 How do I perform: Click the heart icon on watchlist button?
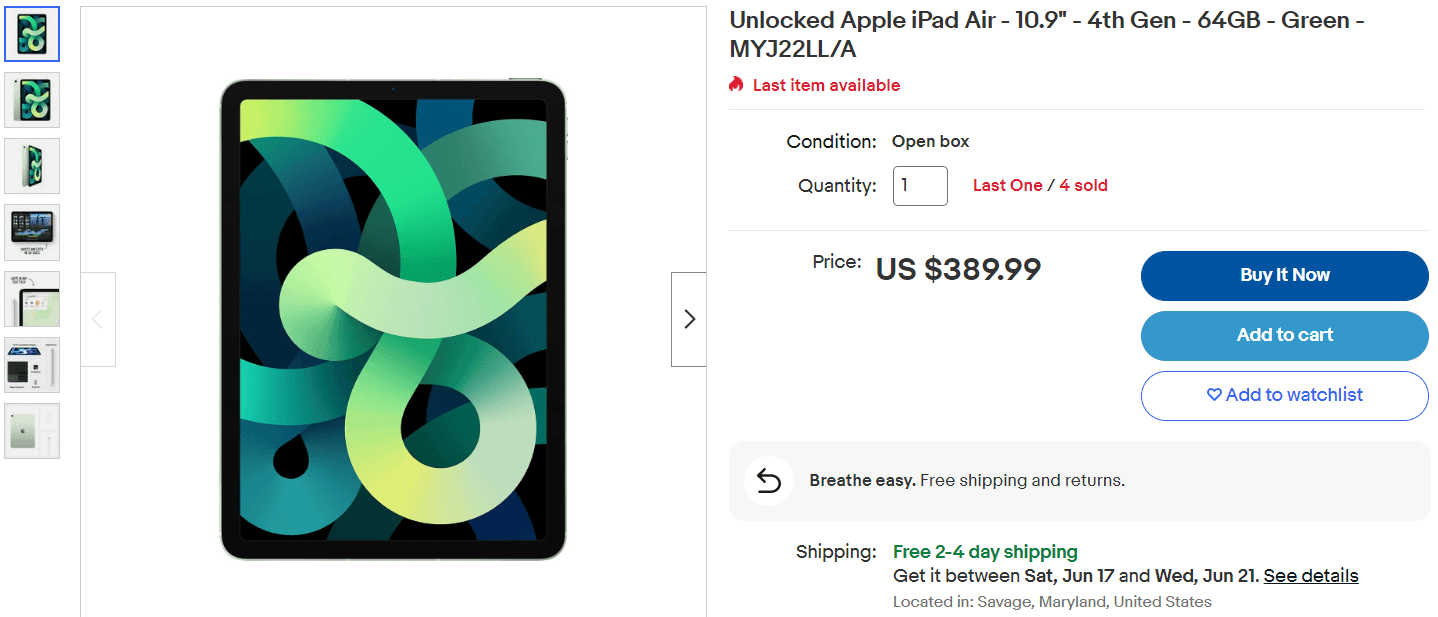tap(1214, 395)
